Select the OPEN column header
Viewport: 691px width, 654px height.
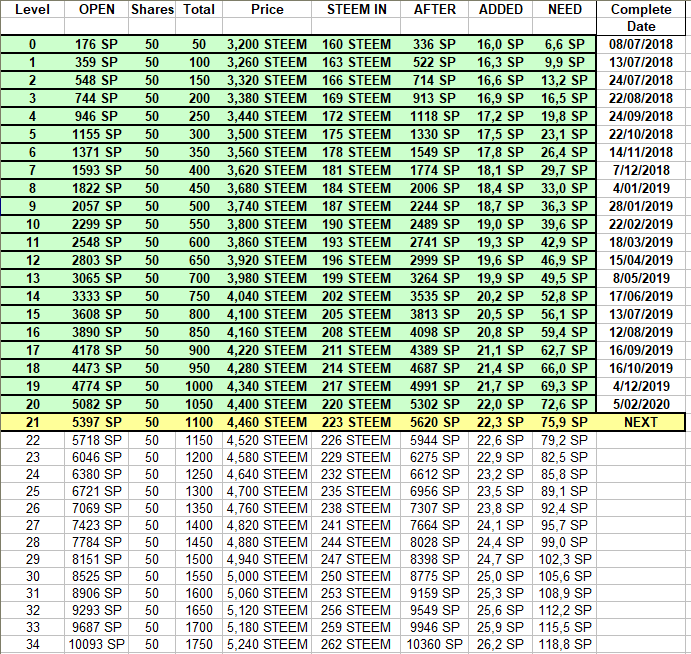[x=97, y=9]
